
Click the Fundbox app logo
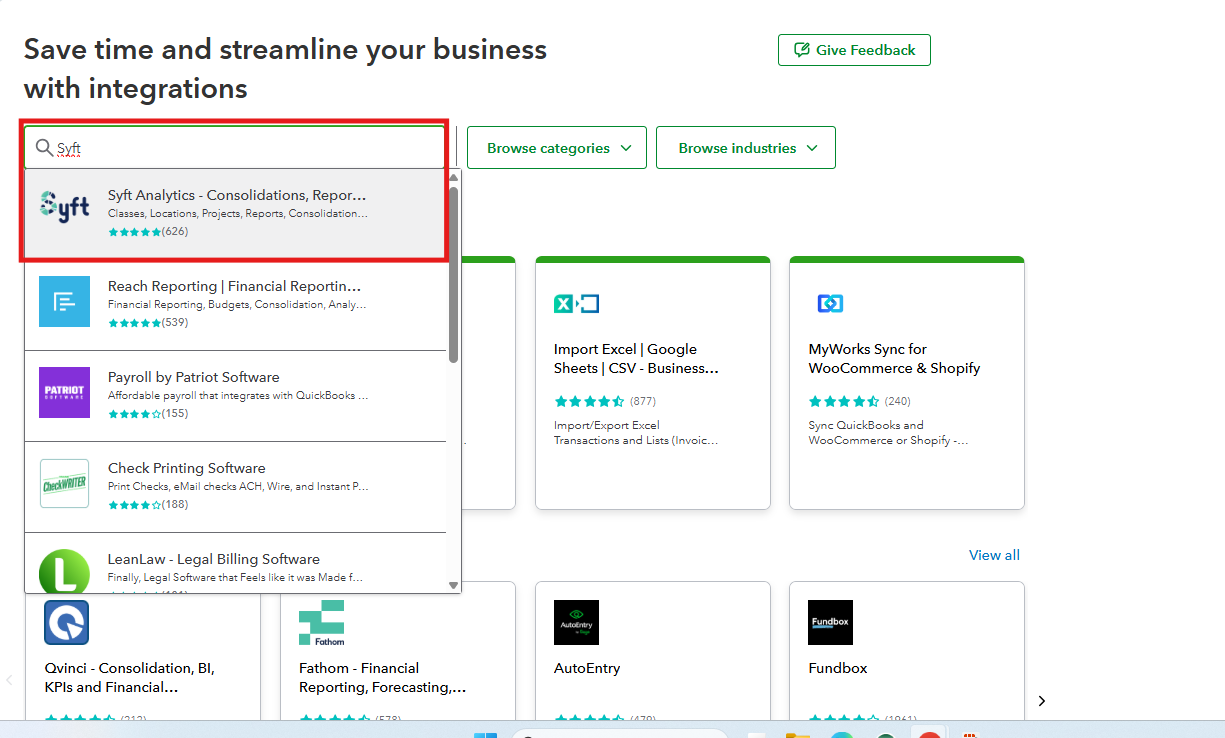(x=830, y=622)
